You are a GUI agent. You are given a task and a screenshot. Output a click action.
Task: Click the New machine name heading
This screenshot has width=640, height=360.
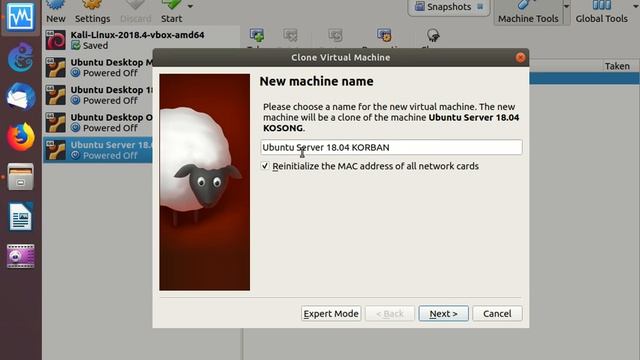pos(316,81)
